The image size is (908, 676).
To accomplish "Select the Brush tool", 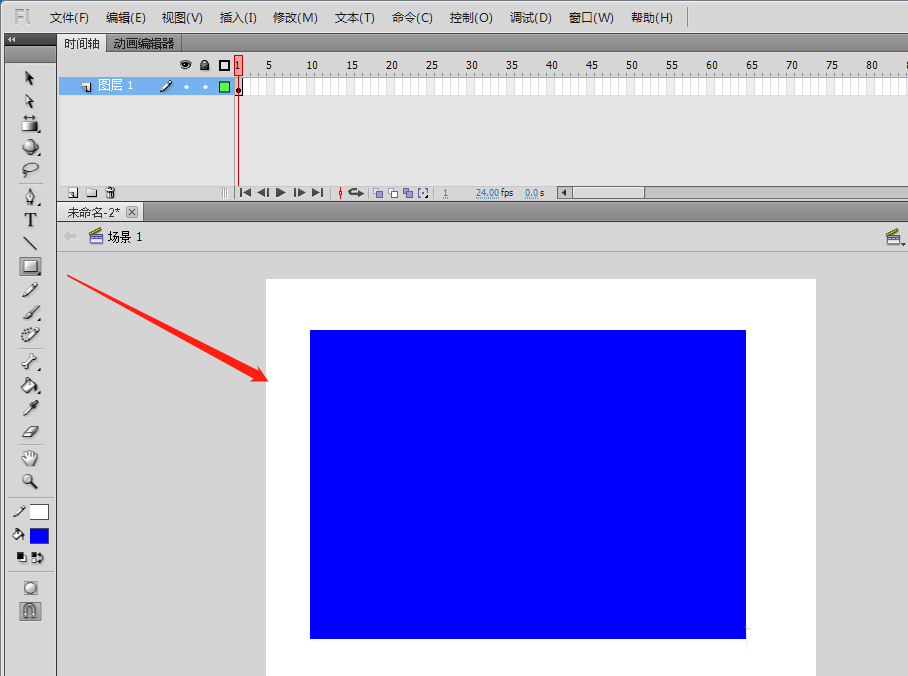I will point(31,313).
